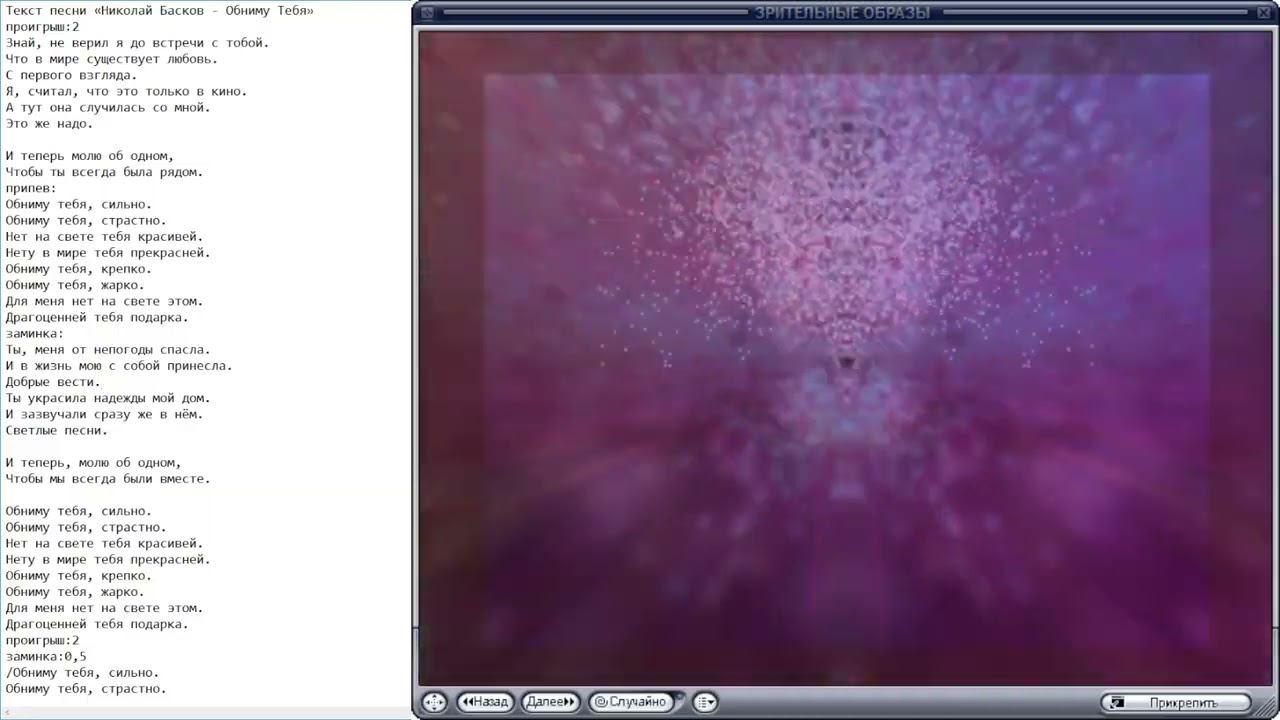Click the line "И зазвучали сразу же в нём."
Screen dimensions: 1280x720
click(x=104, y=414)
